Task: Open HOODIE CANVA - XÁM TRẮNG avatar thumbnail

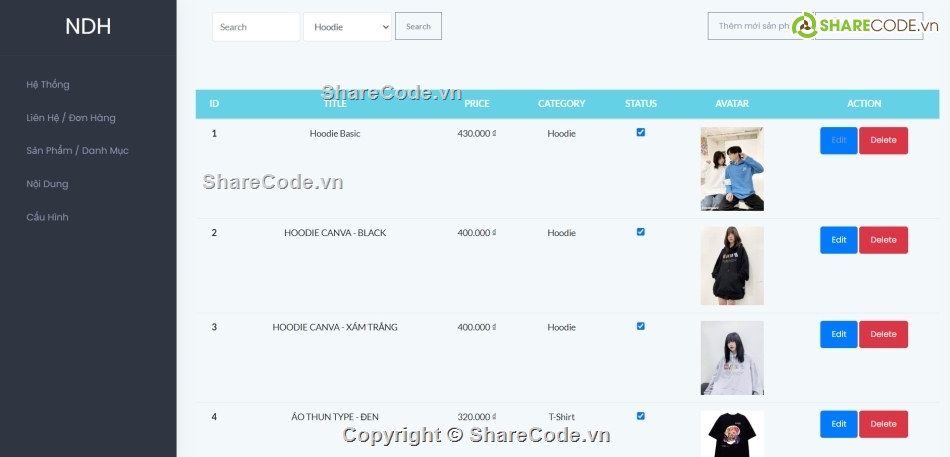Action: [732, 357]
